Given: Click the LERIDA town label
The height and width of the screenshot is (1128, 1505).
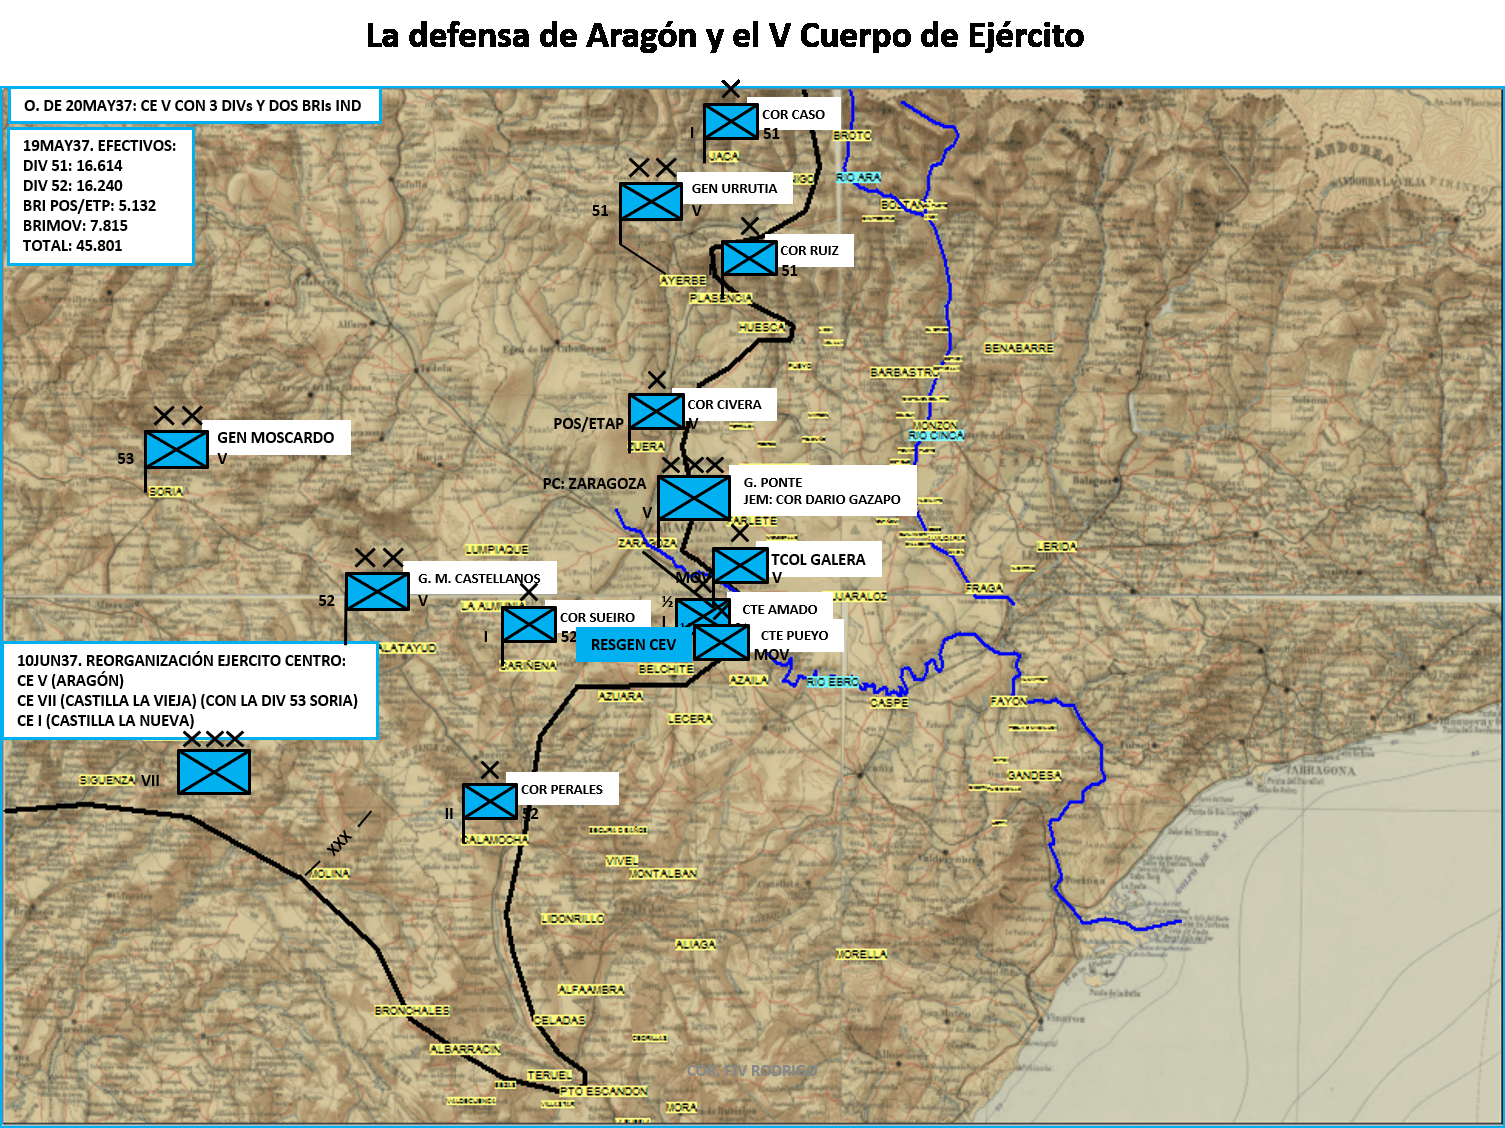Looking at the screenshot, I should click(x=1057, y=546).
